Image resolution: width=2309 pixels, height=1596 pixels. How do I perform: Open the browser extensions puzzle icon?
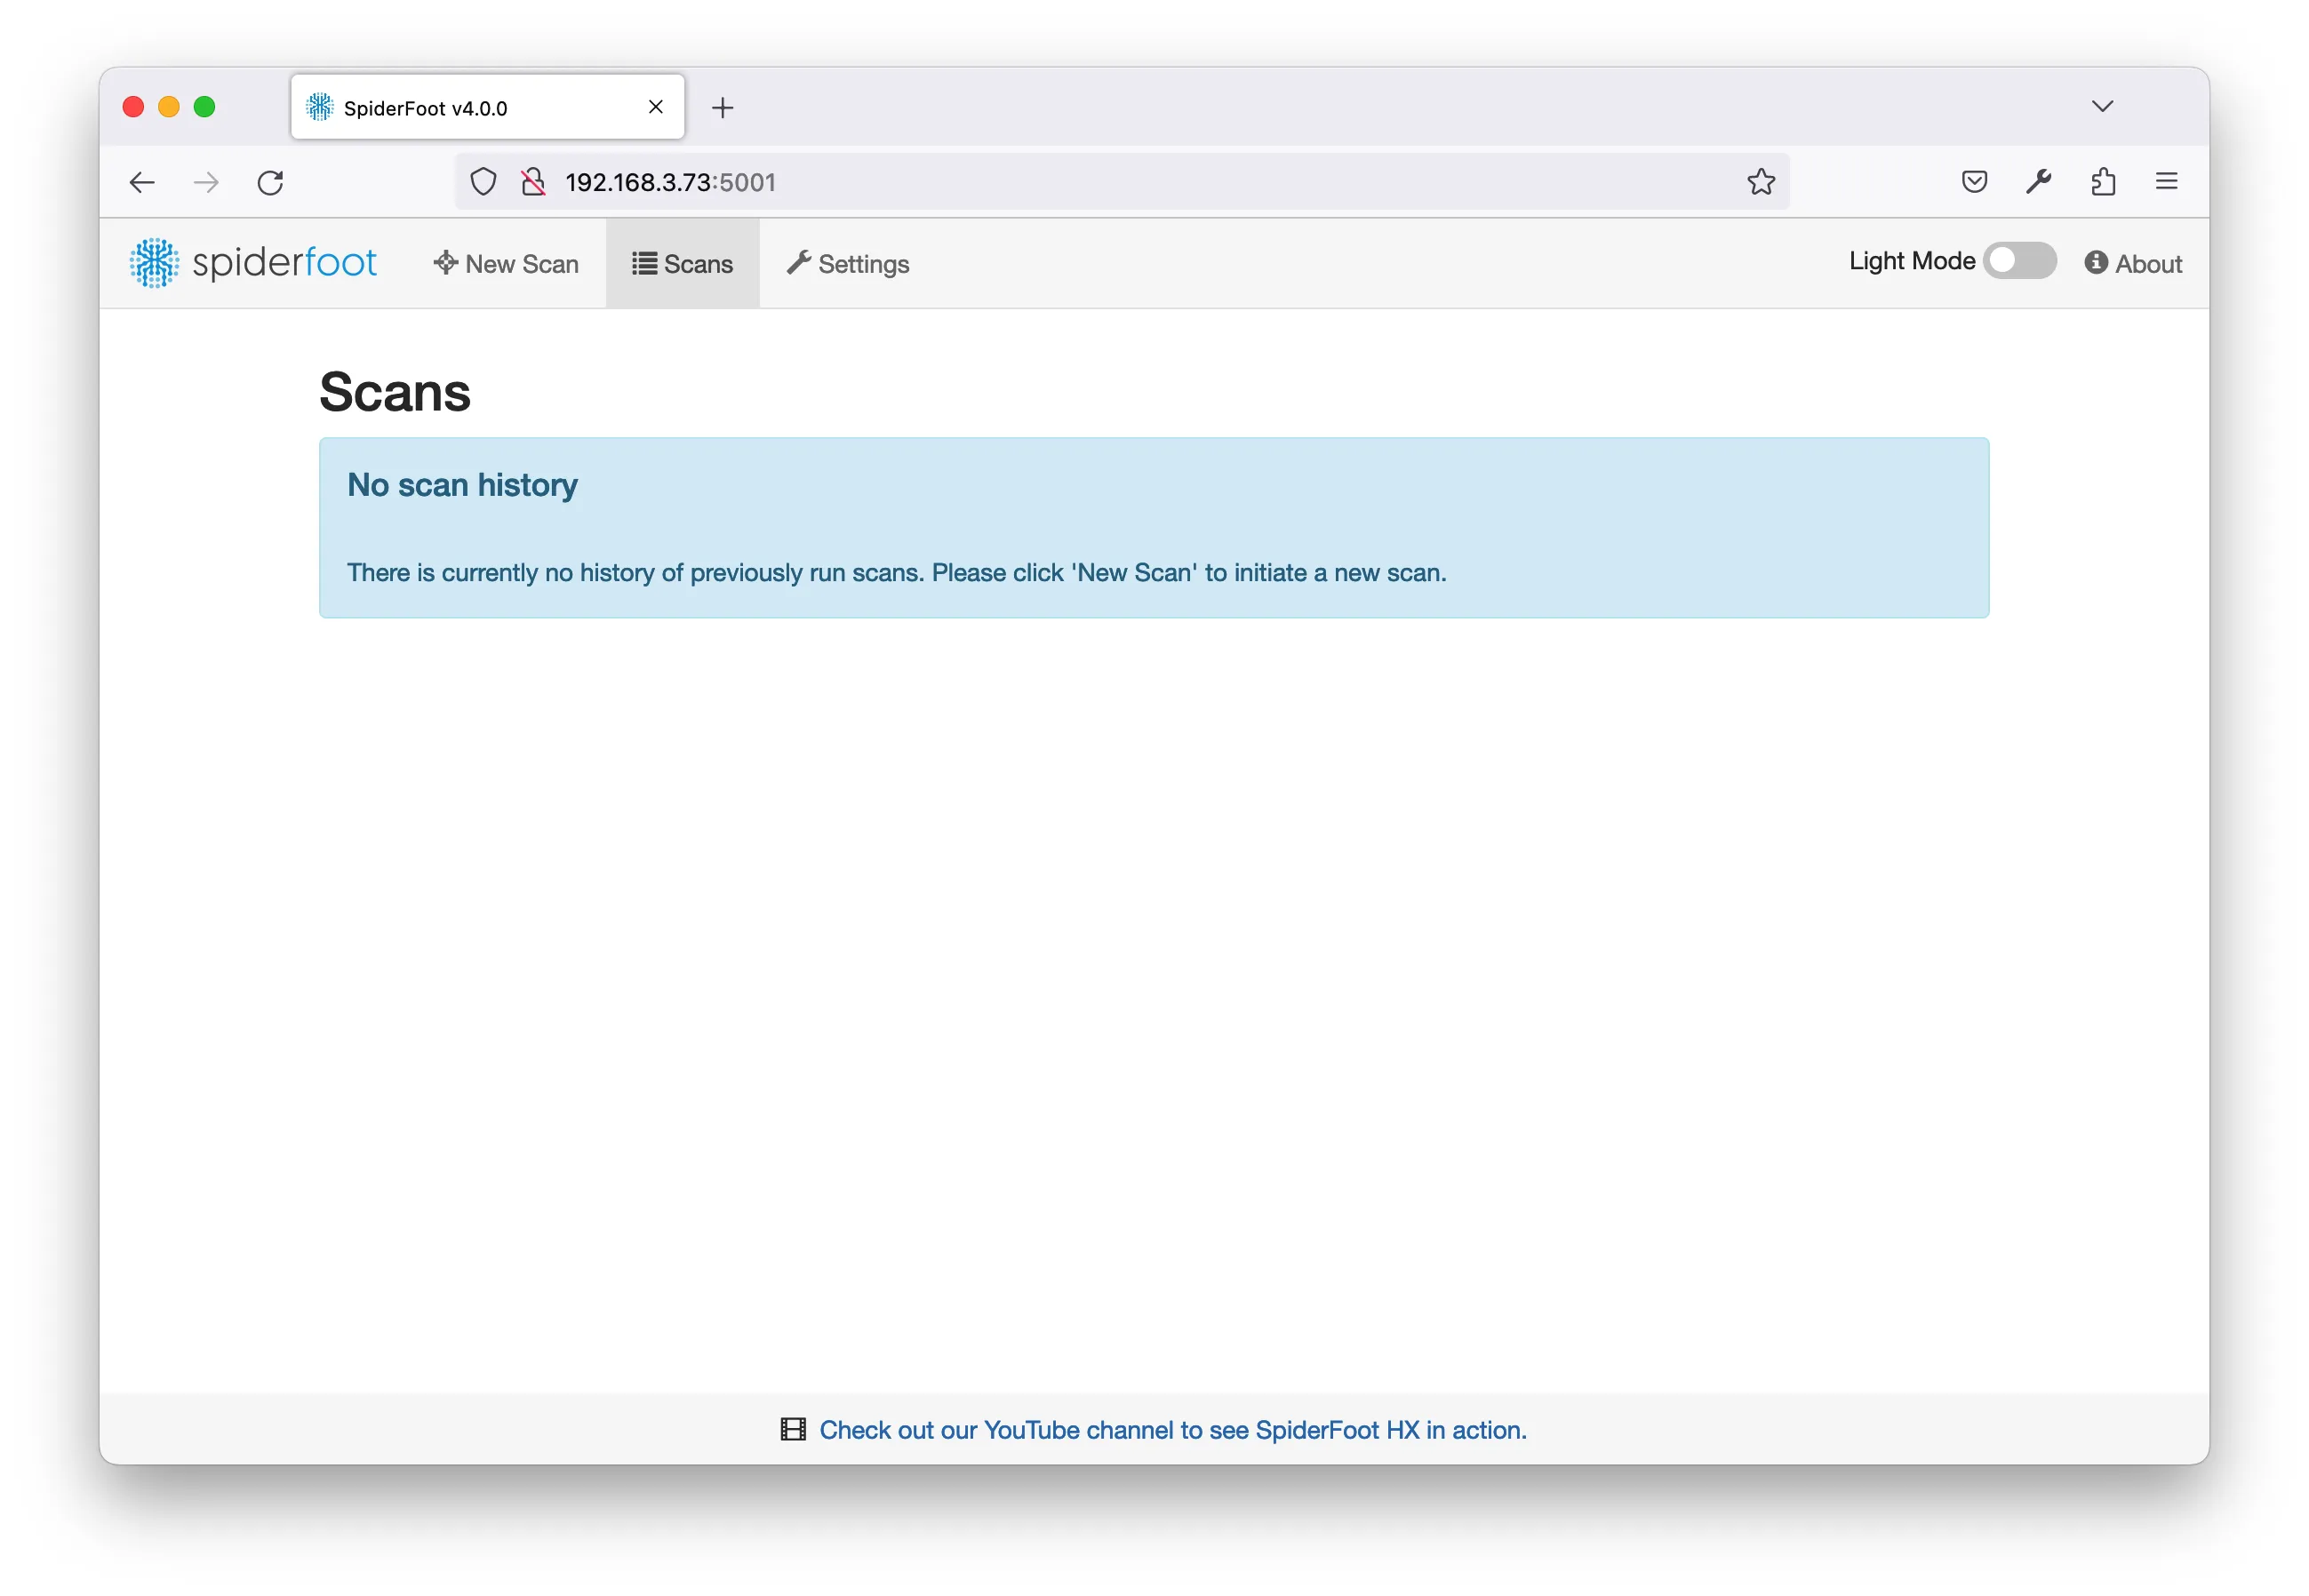(2103, 182)
